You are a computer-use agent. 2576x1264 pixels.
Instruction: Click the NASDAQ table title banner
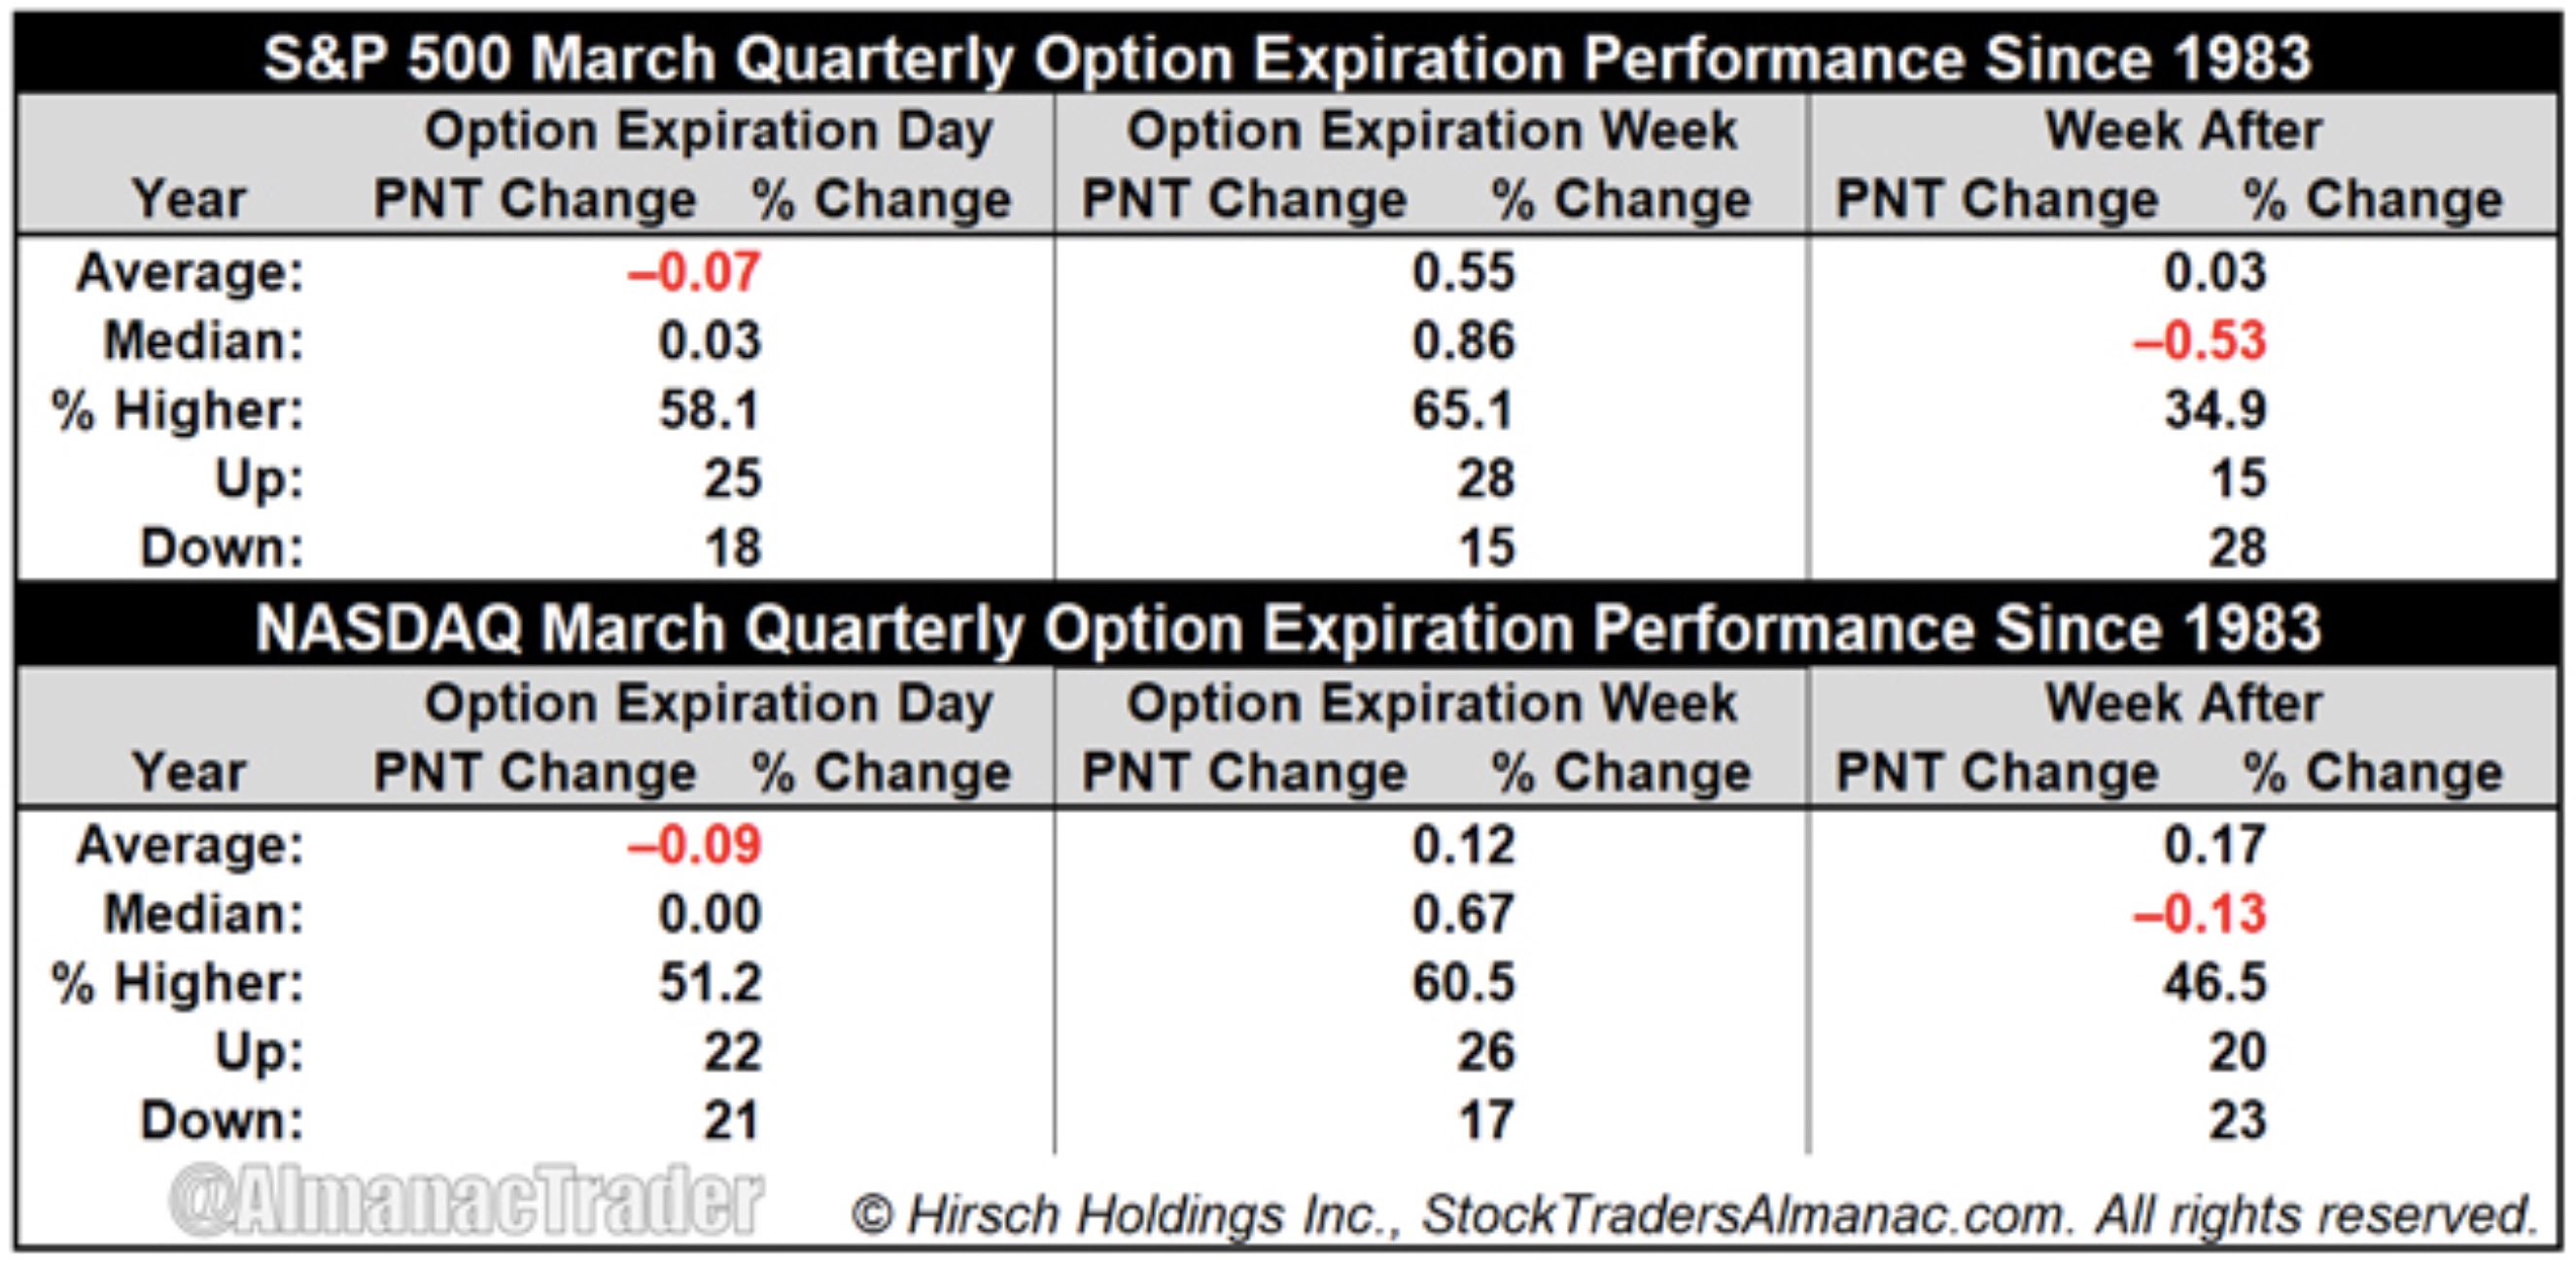pos(1287,628)
